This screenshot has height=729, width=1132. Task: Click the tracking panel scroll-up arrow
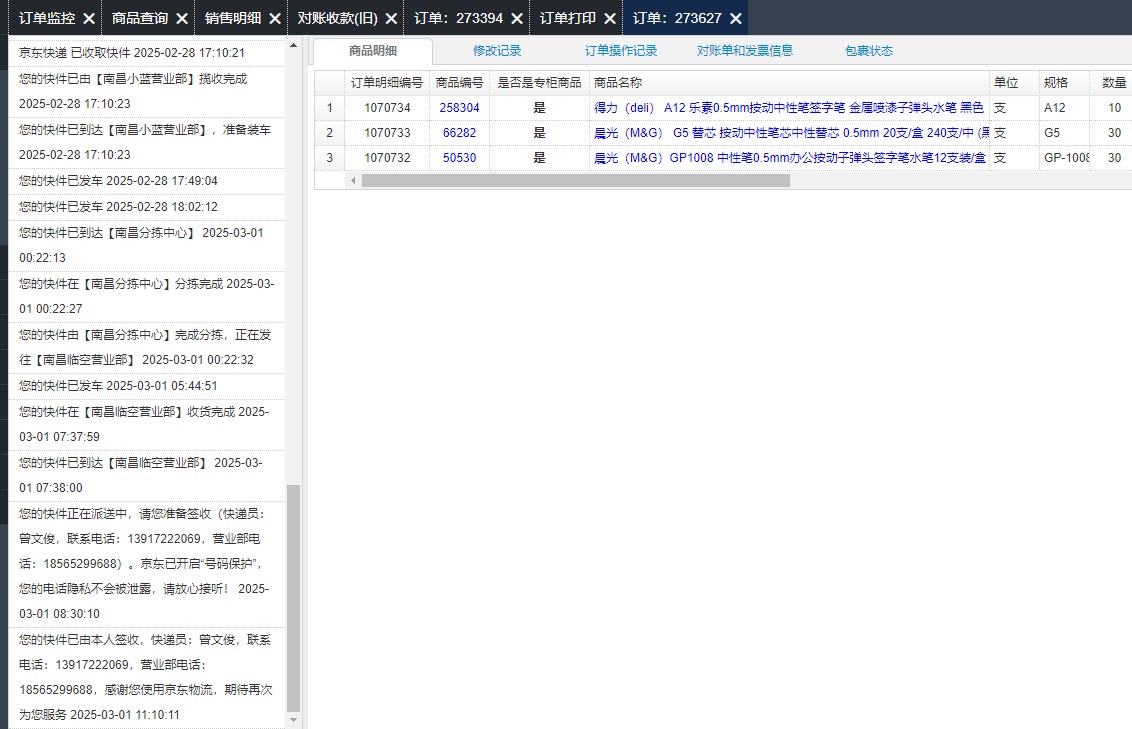click(293, 45)
